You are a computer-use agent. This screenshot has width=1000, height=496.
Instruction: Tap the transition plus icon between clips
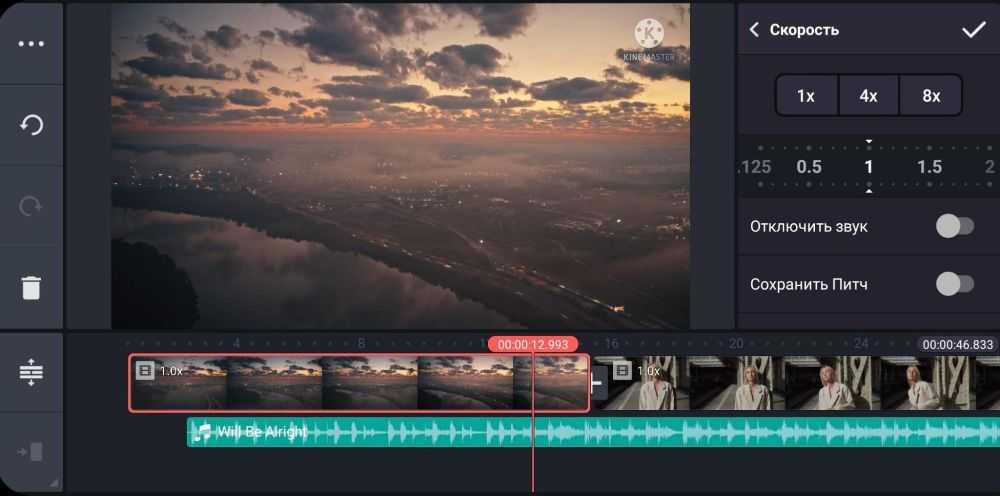point(598,382)
